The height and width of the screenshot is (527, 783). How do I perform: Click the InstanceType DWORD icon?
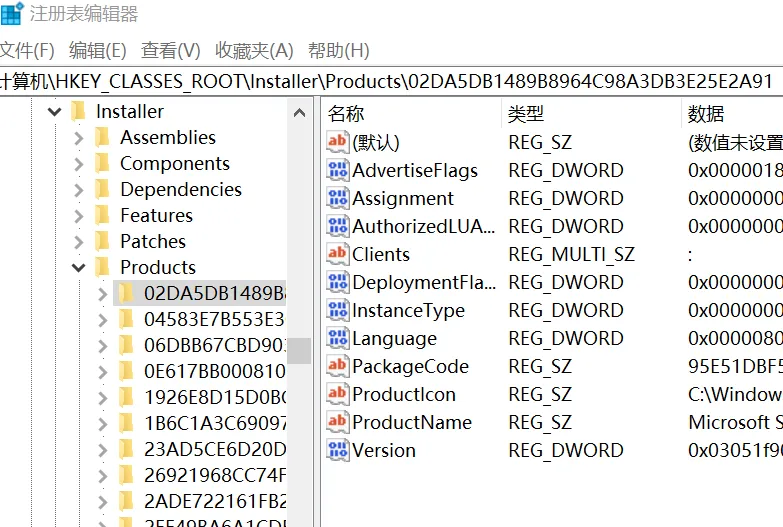338,310
